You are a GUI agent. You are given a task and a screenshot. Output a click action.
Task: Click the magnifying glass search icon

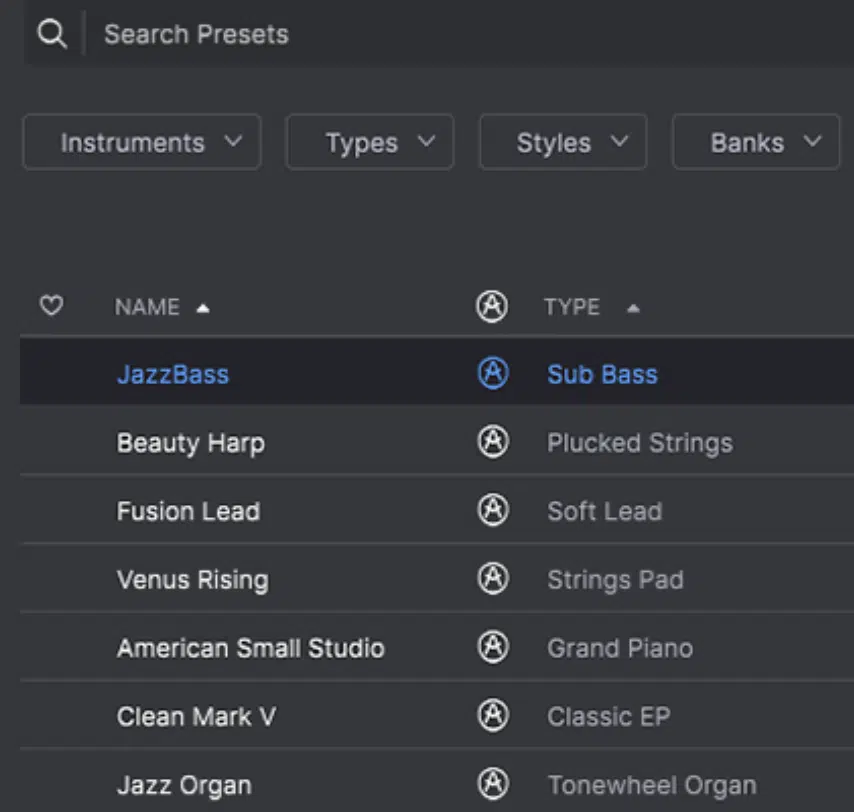coord(52,34)
